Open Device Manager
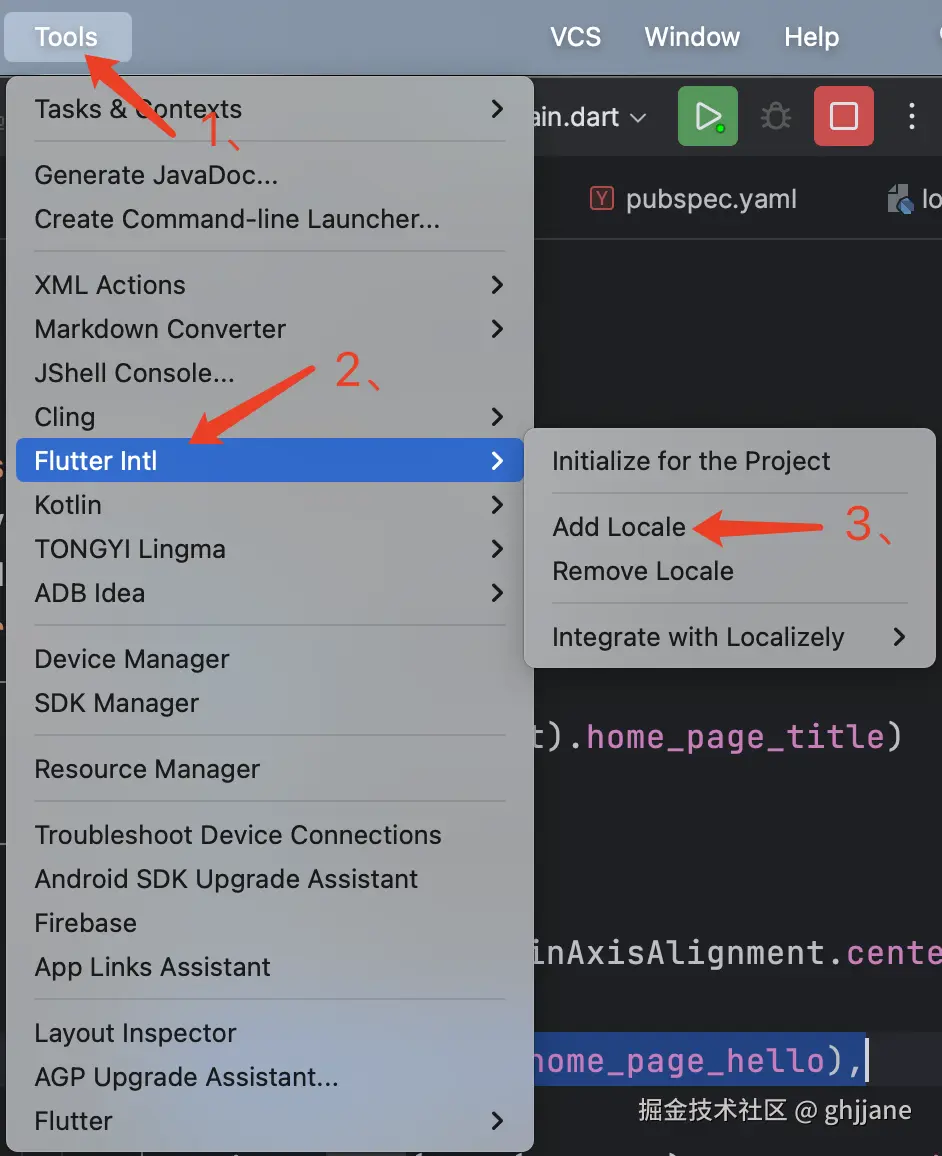942x1156 pixels. tap(132, 659)
